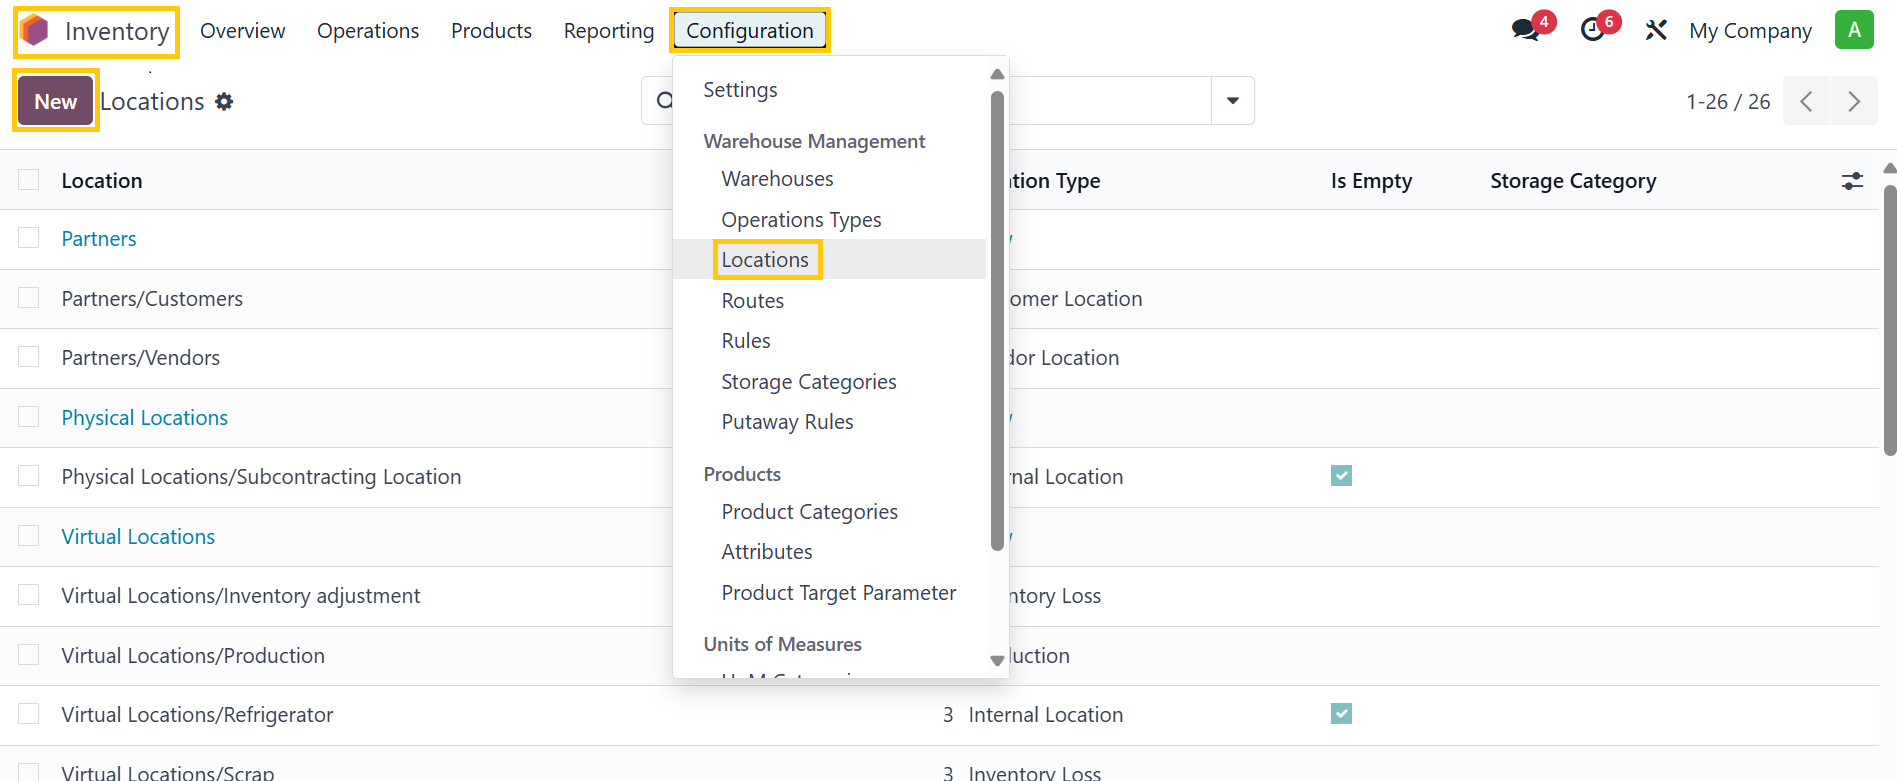Open the My Company switcher
The width and height of the screenshot is (1897, 781).
1749,31
